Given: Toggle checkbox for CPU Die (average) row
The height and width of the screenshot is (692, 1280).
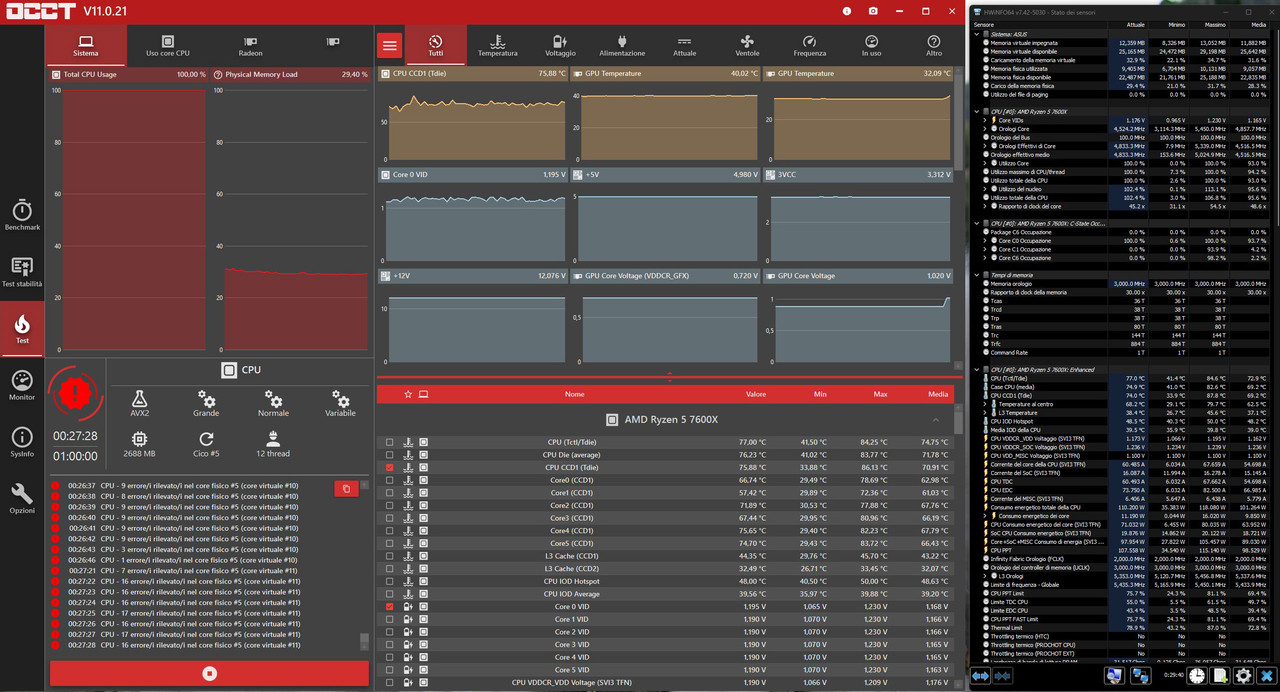Looking at the screenshot, I should pyautogui.click(x=390, y=454).
